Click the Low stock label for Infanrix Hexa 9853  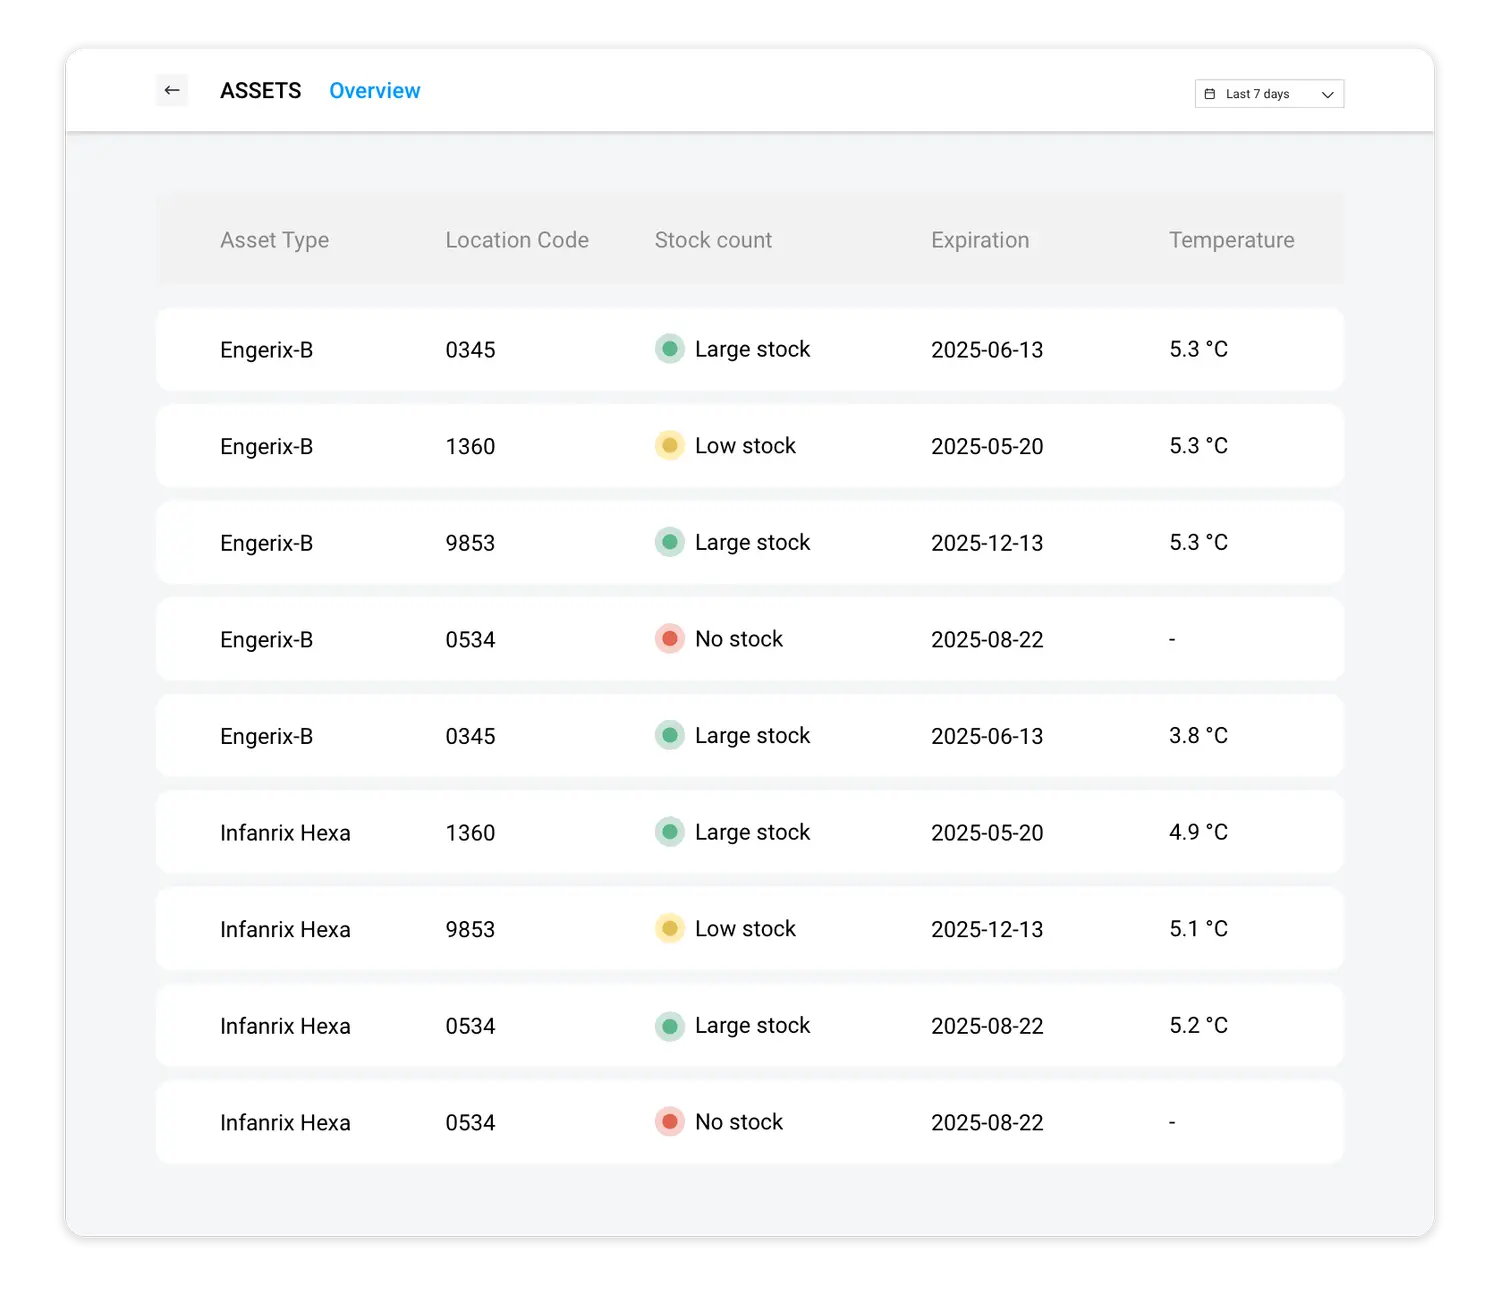coord(745,929)
